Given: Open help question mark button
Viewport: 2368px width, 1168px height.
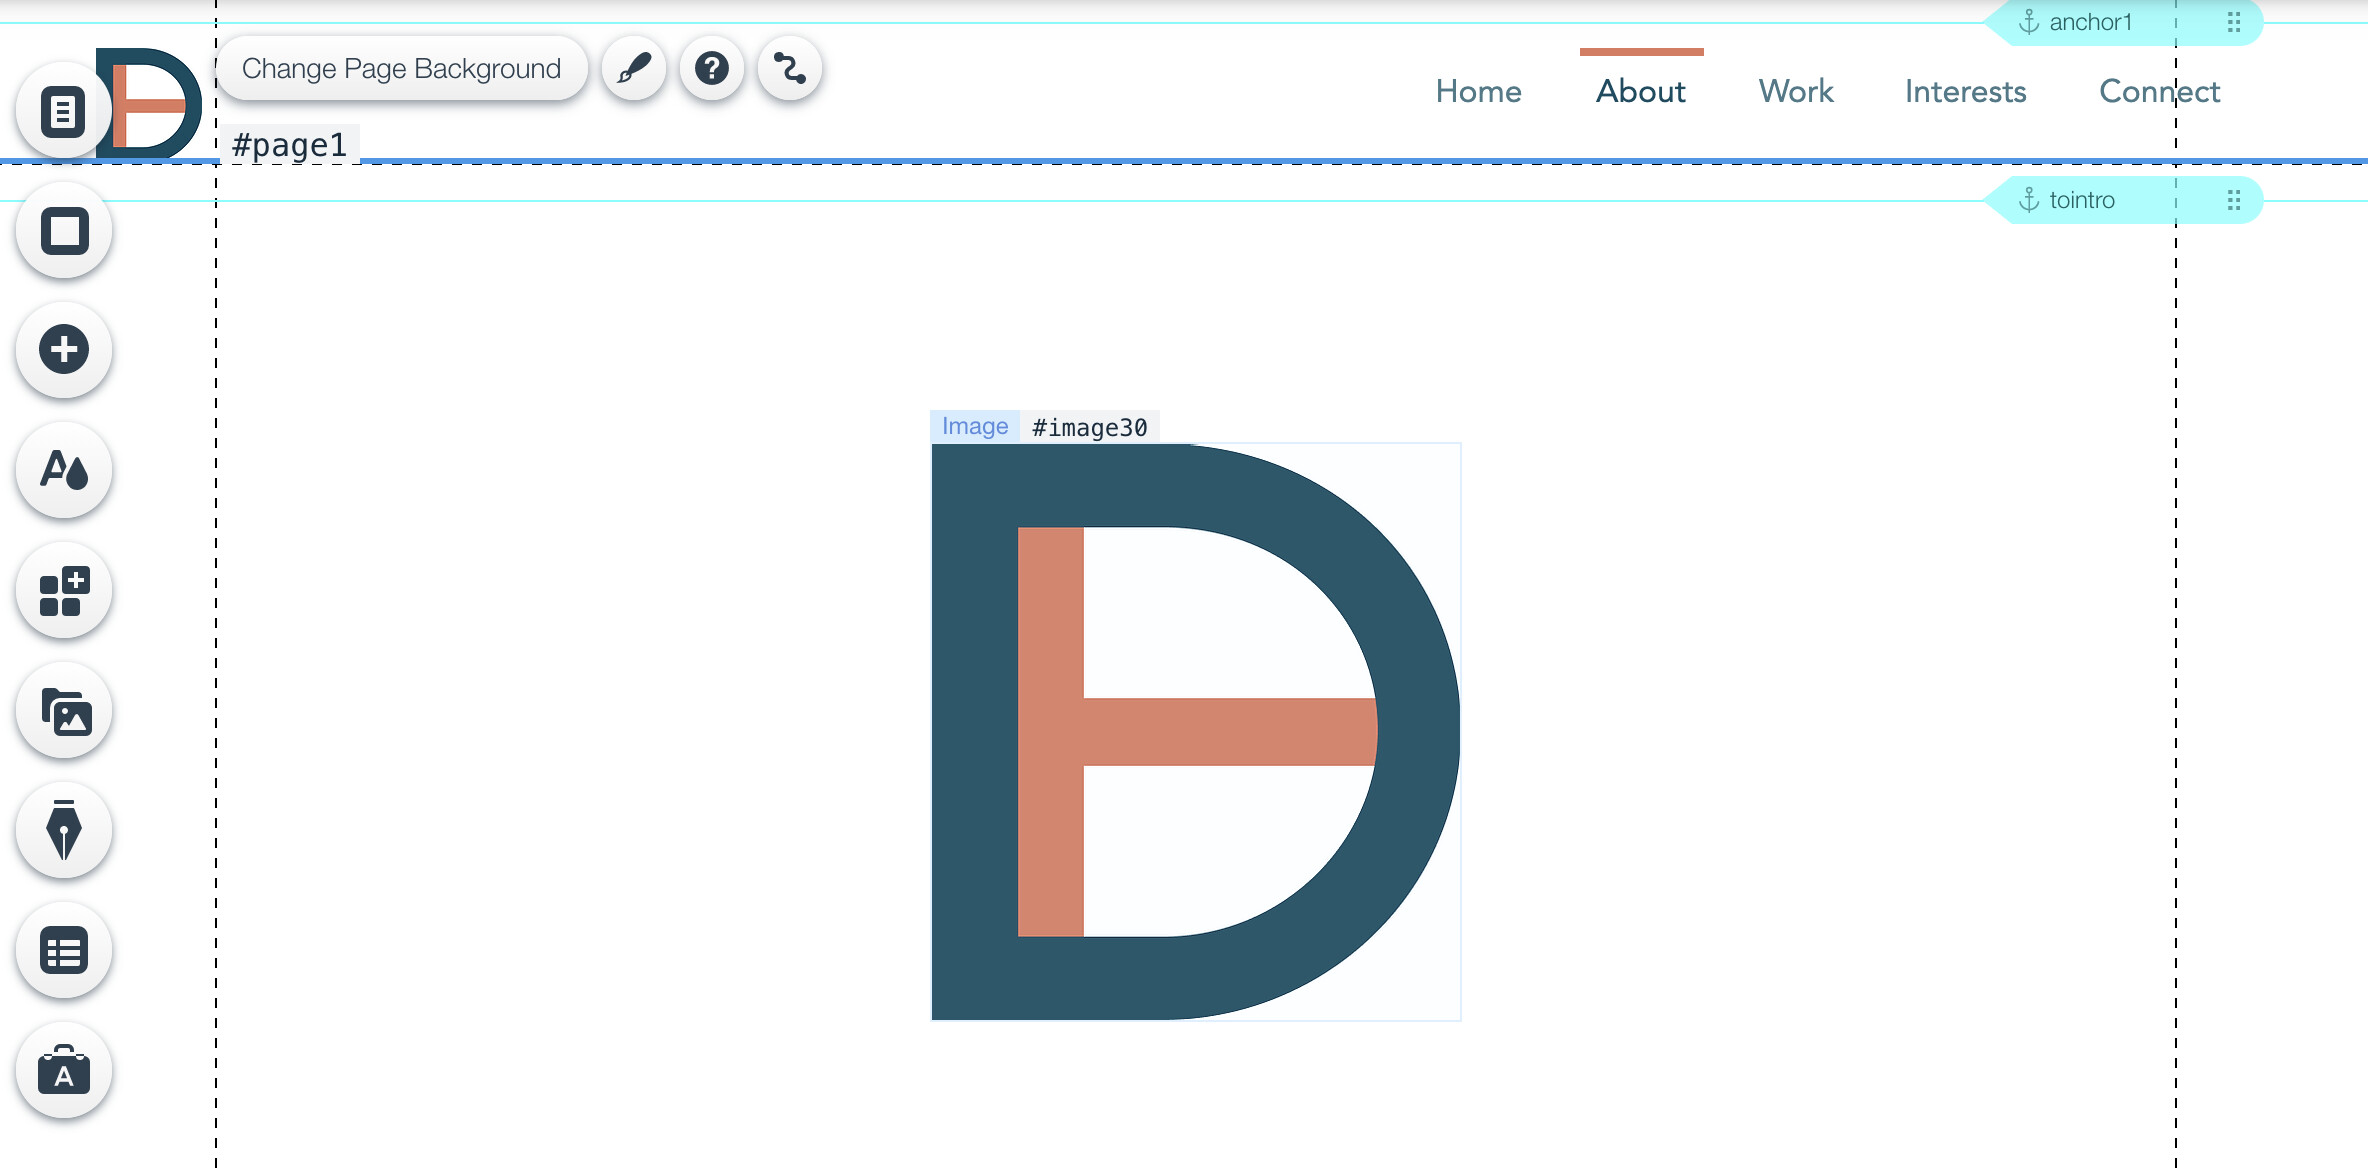Looking at the screenshot, I should point(712,69).
